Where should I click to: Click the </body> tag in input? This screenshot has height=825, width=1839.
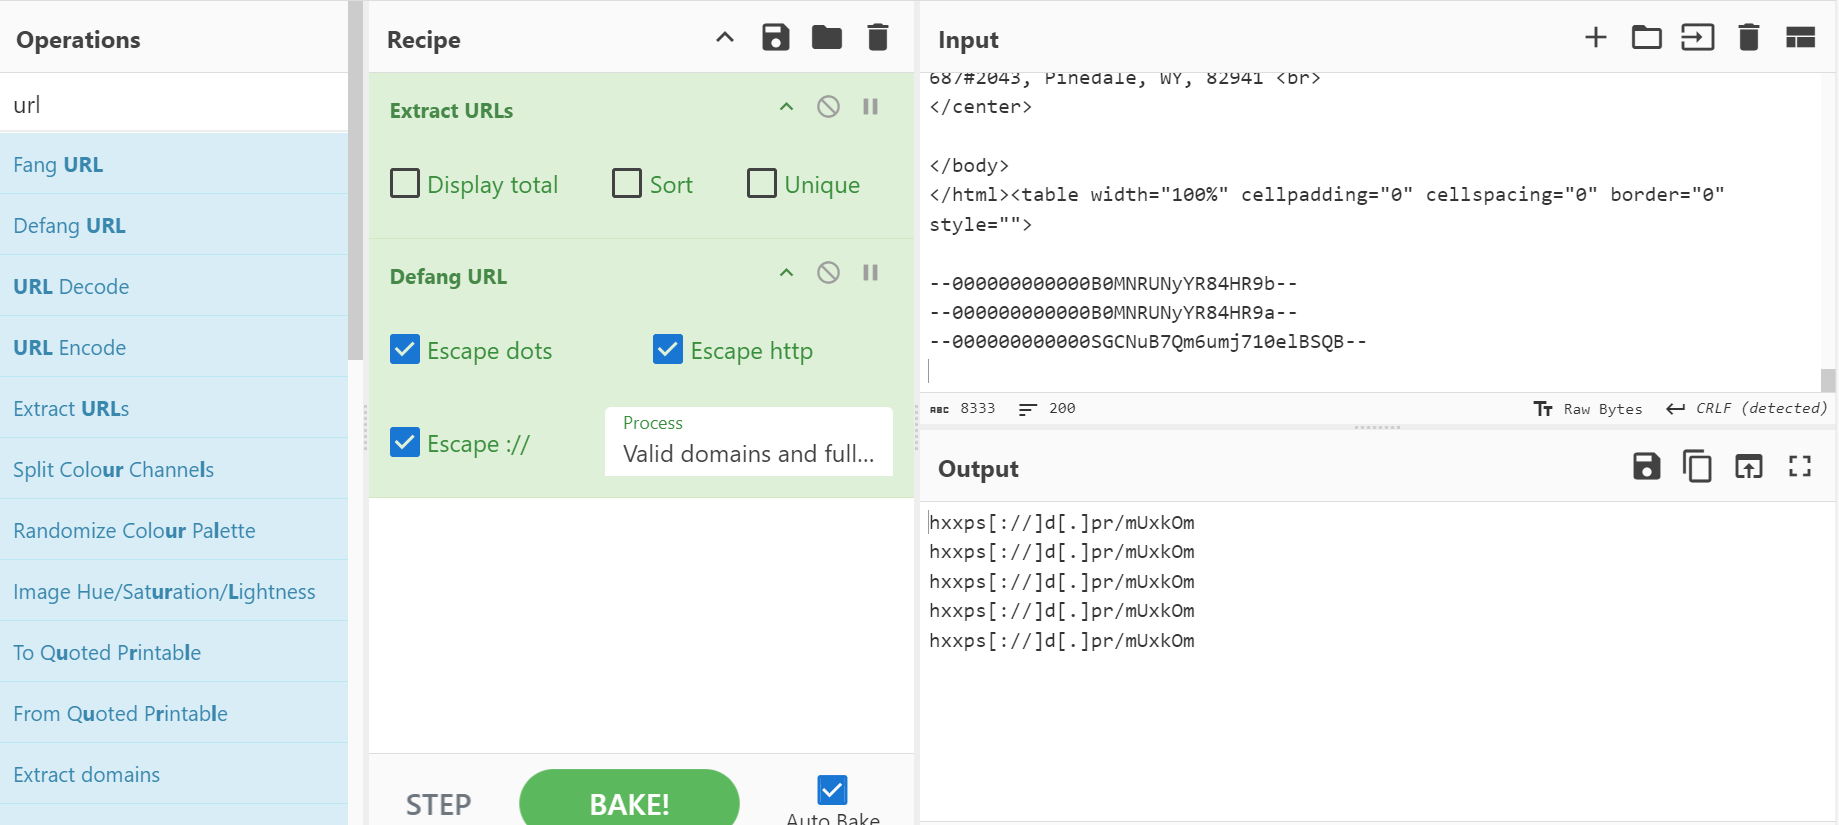pos(969,165)
